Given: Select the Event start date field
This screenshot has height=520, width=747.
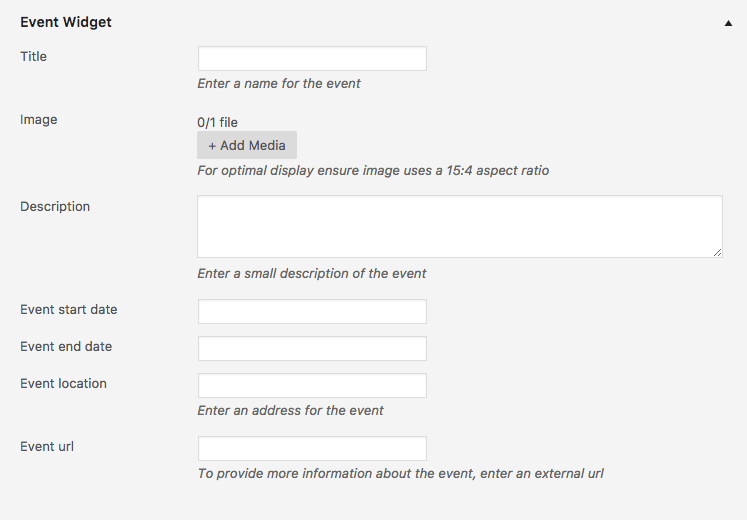Looking at the screenshot, I should click(312, 311).
